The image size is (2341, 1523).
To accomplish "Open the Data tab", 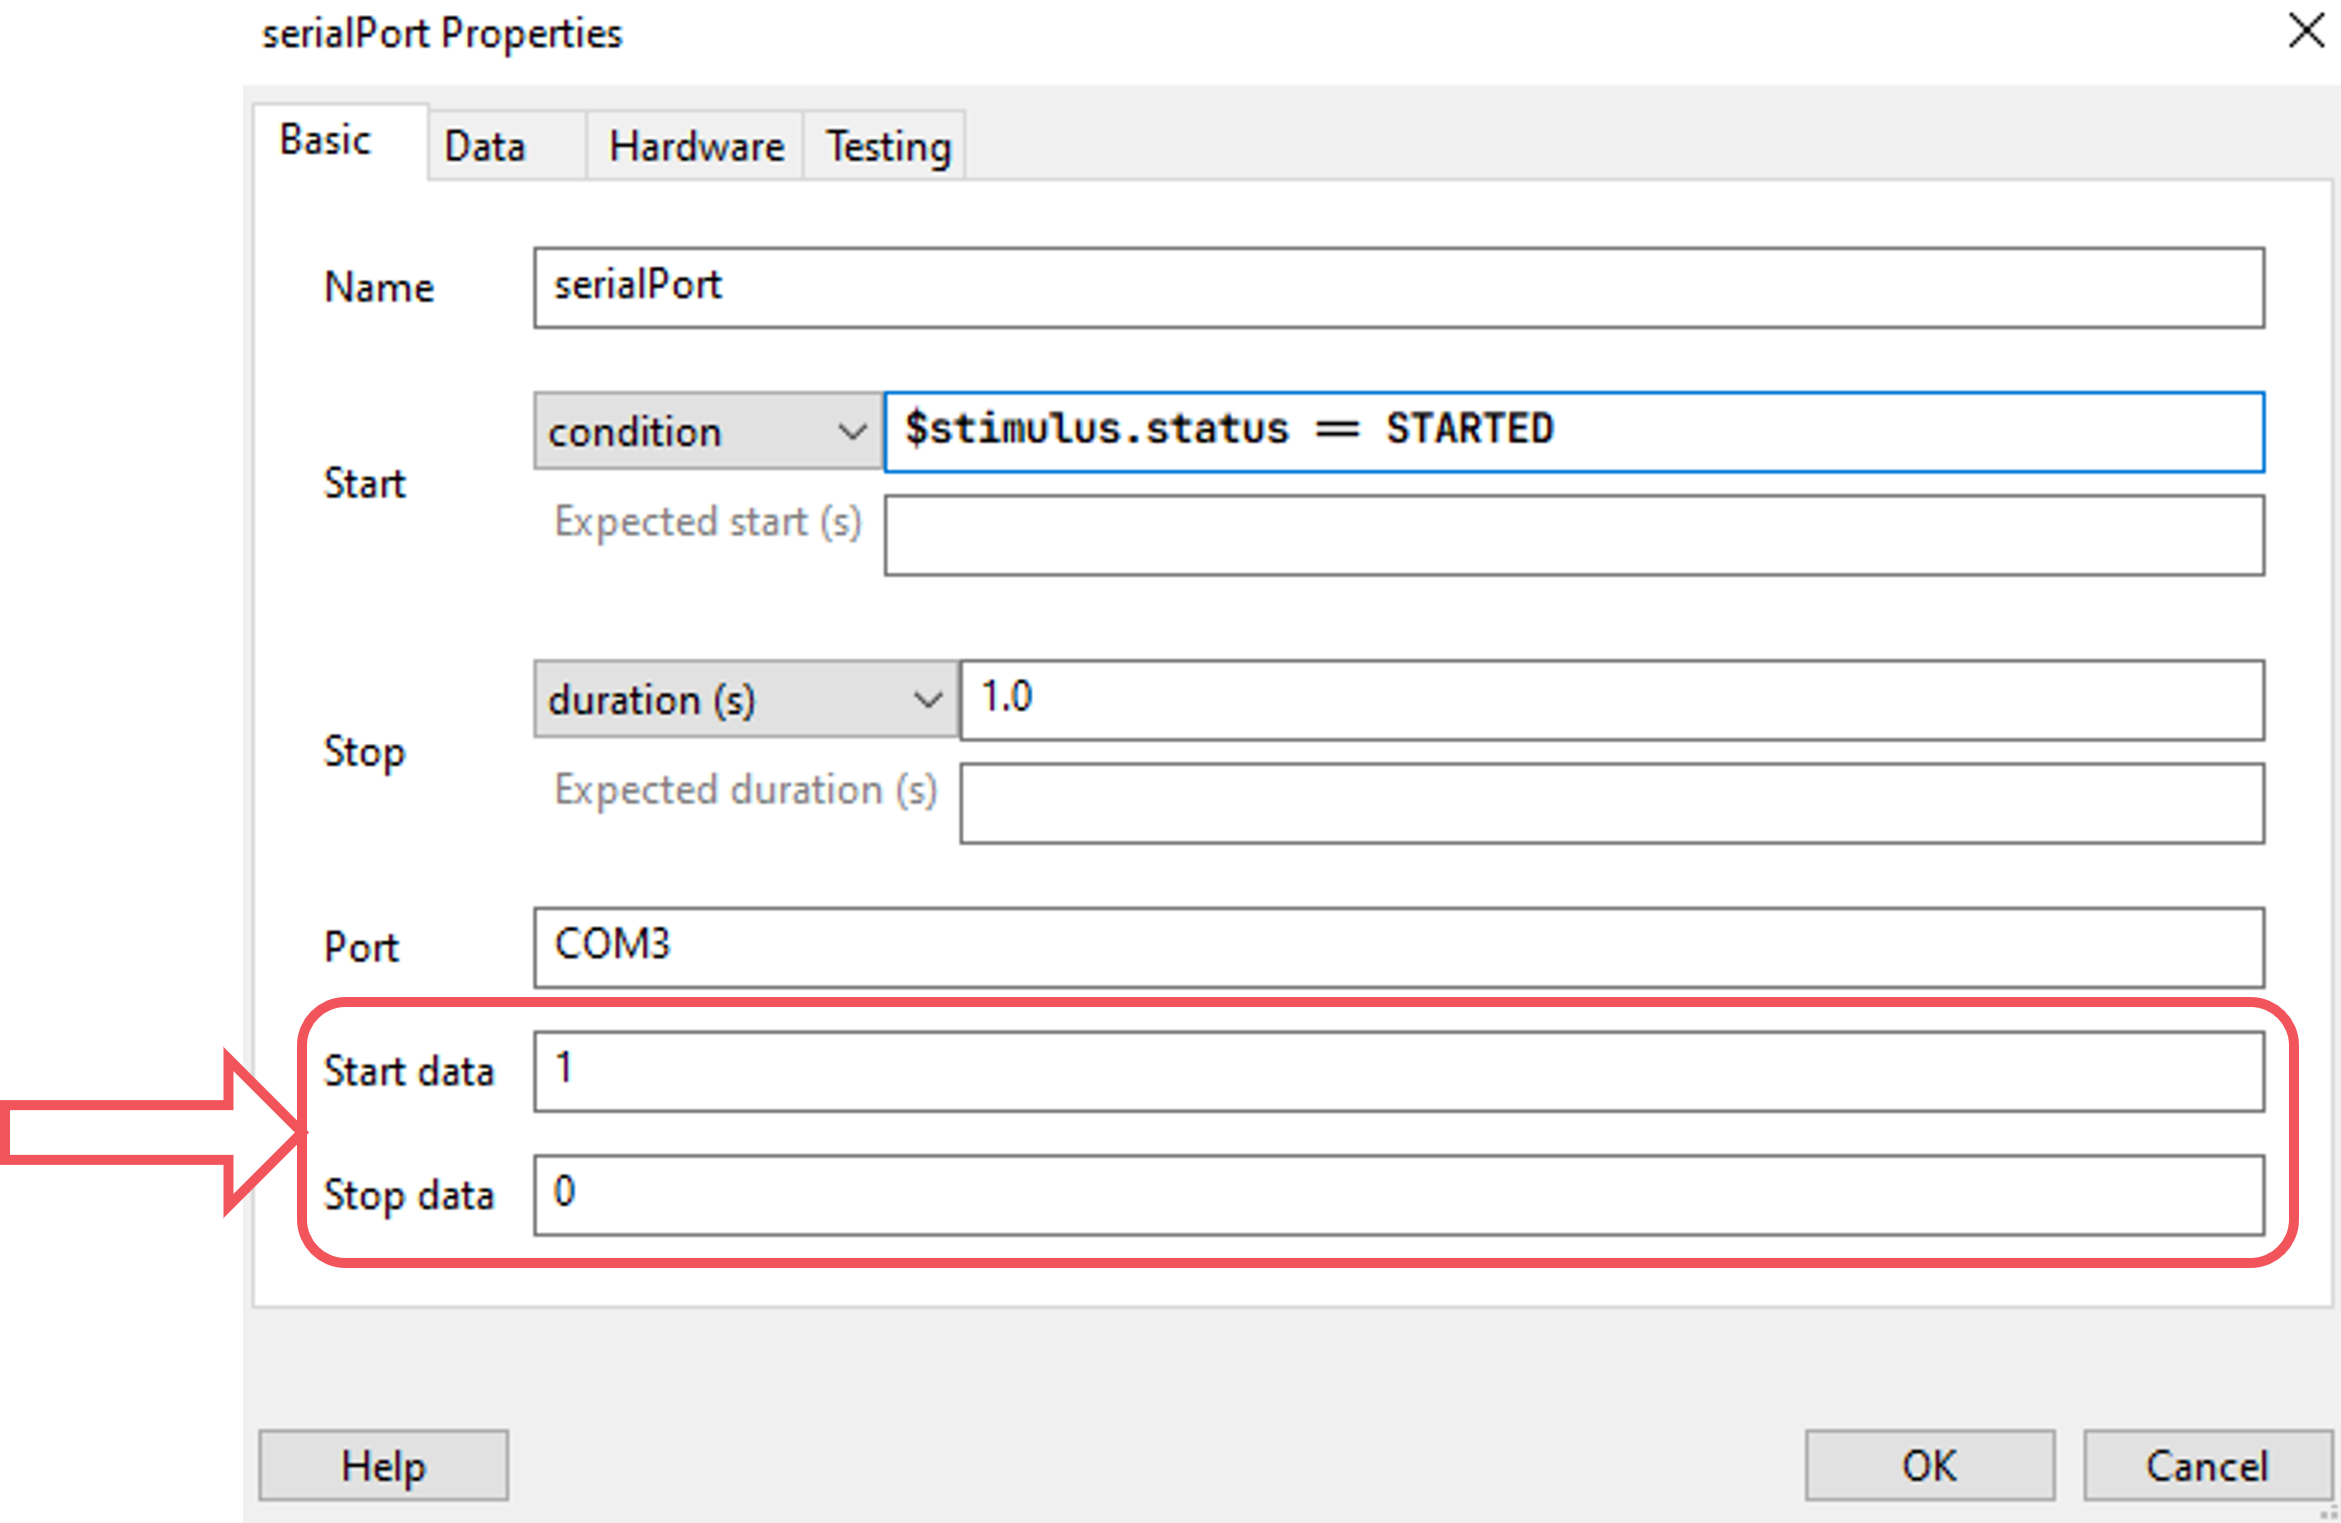I will pyautogui.click(x=507, y=147).
